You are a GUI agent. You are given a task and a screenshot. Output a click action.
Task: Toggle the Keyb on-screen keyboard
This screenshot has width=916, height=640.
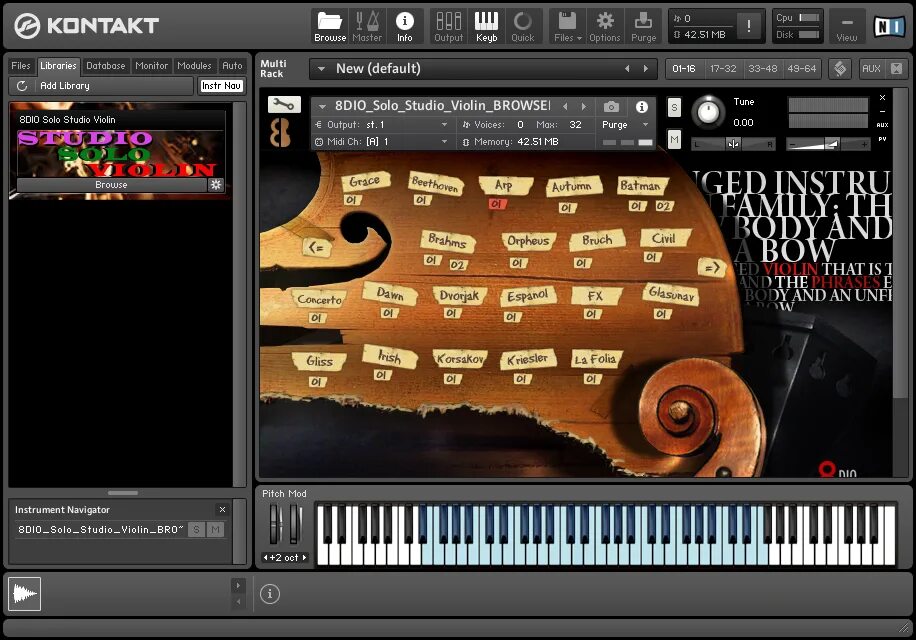486,27
